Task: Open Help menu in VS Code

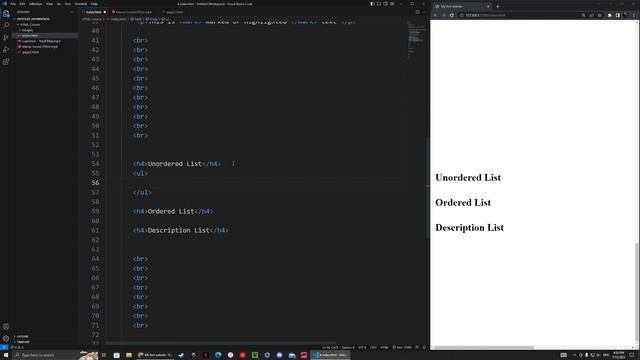Action: [x=94, y=4]
